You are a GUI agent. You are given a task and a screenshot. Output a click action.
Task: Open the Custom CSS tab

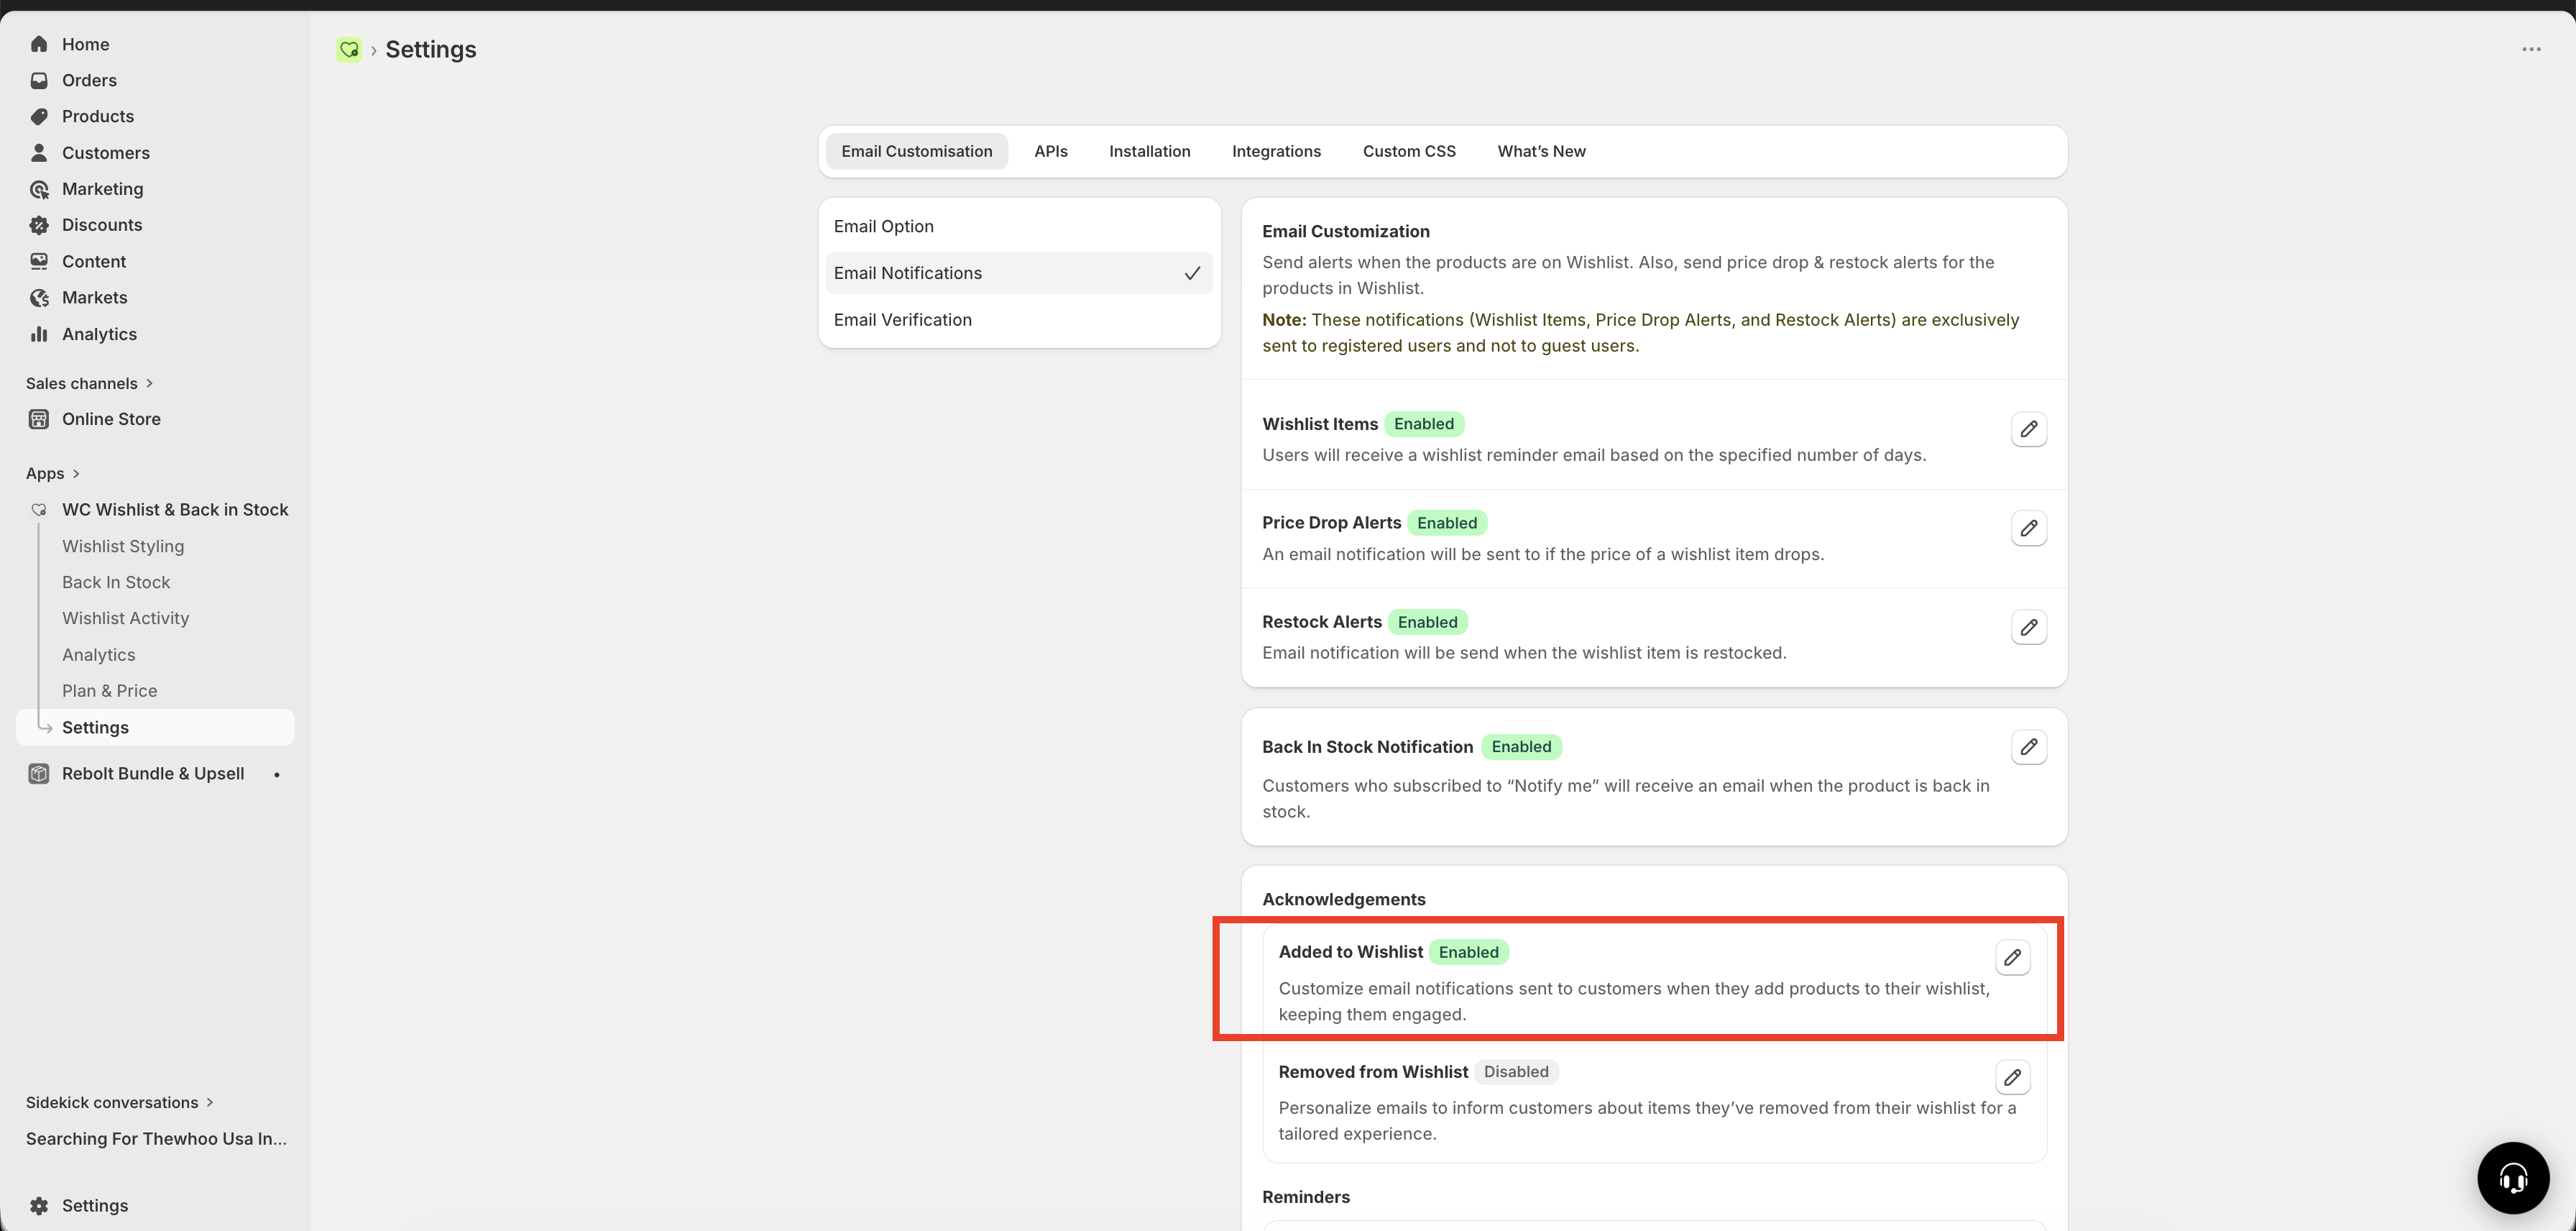[x=1409, y=151]
